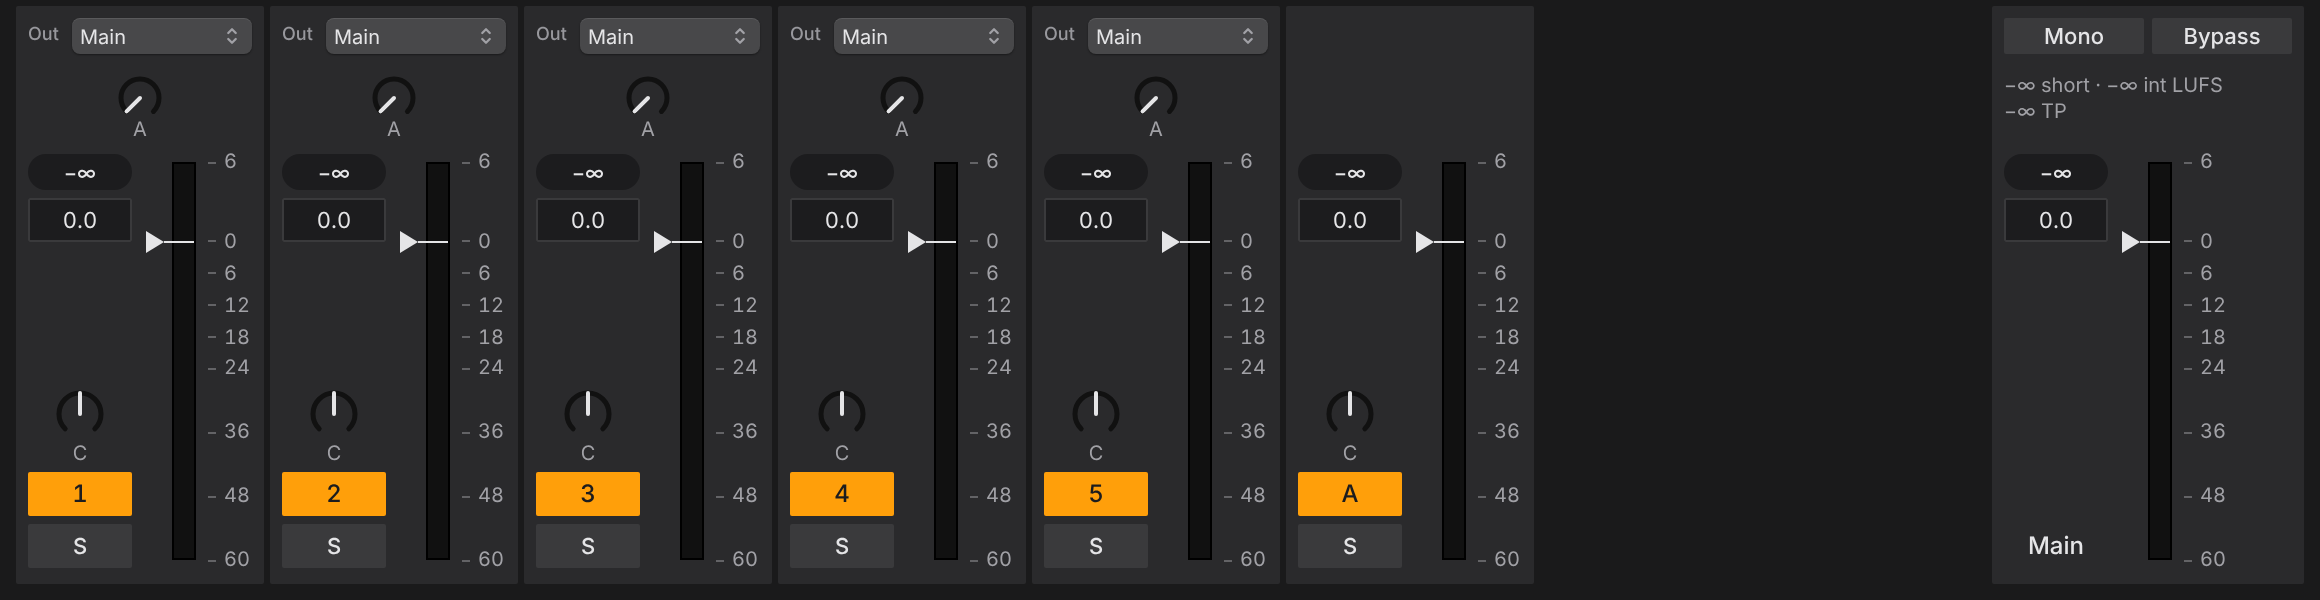Click channel 5 fader handle triangle
Screen dimensions: 2320x600
point(1170,242)
